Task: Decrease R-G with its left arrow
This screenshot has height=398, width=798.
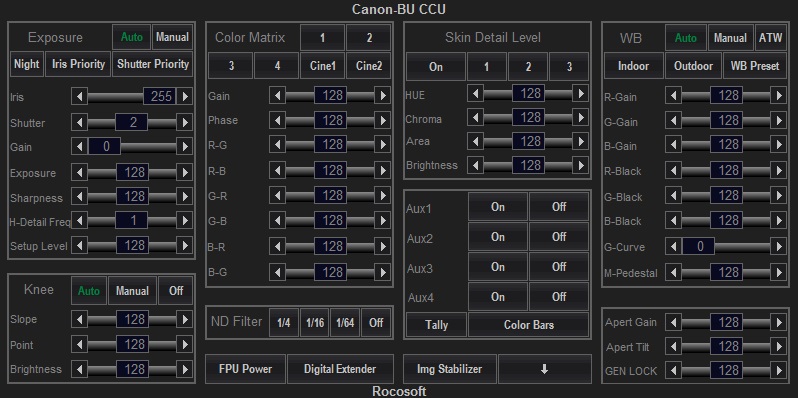Action: tap(277, 145)
